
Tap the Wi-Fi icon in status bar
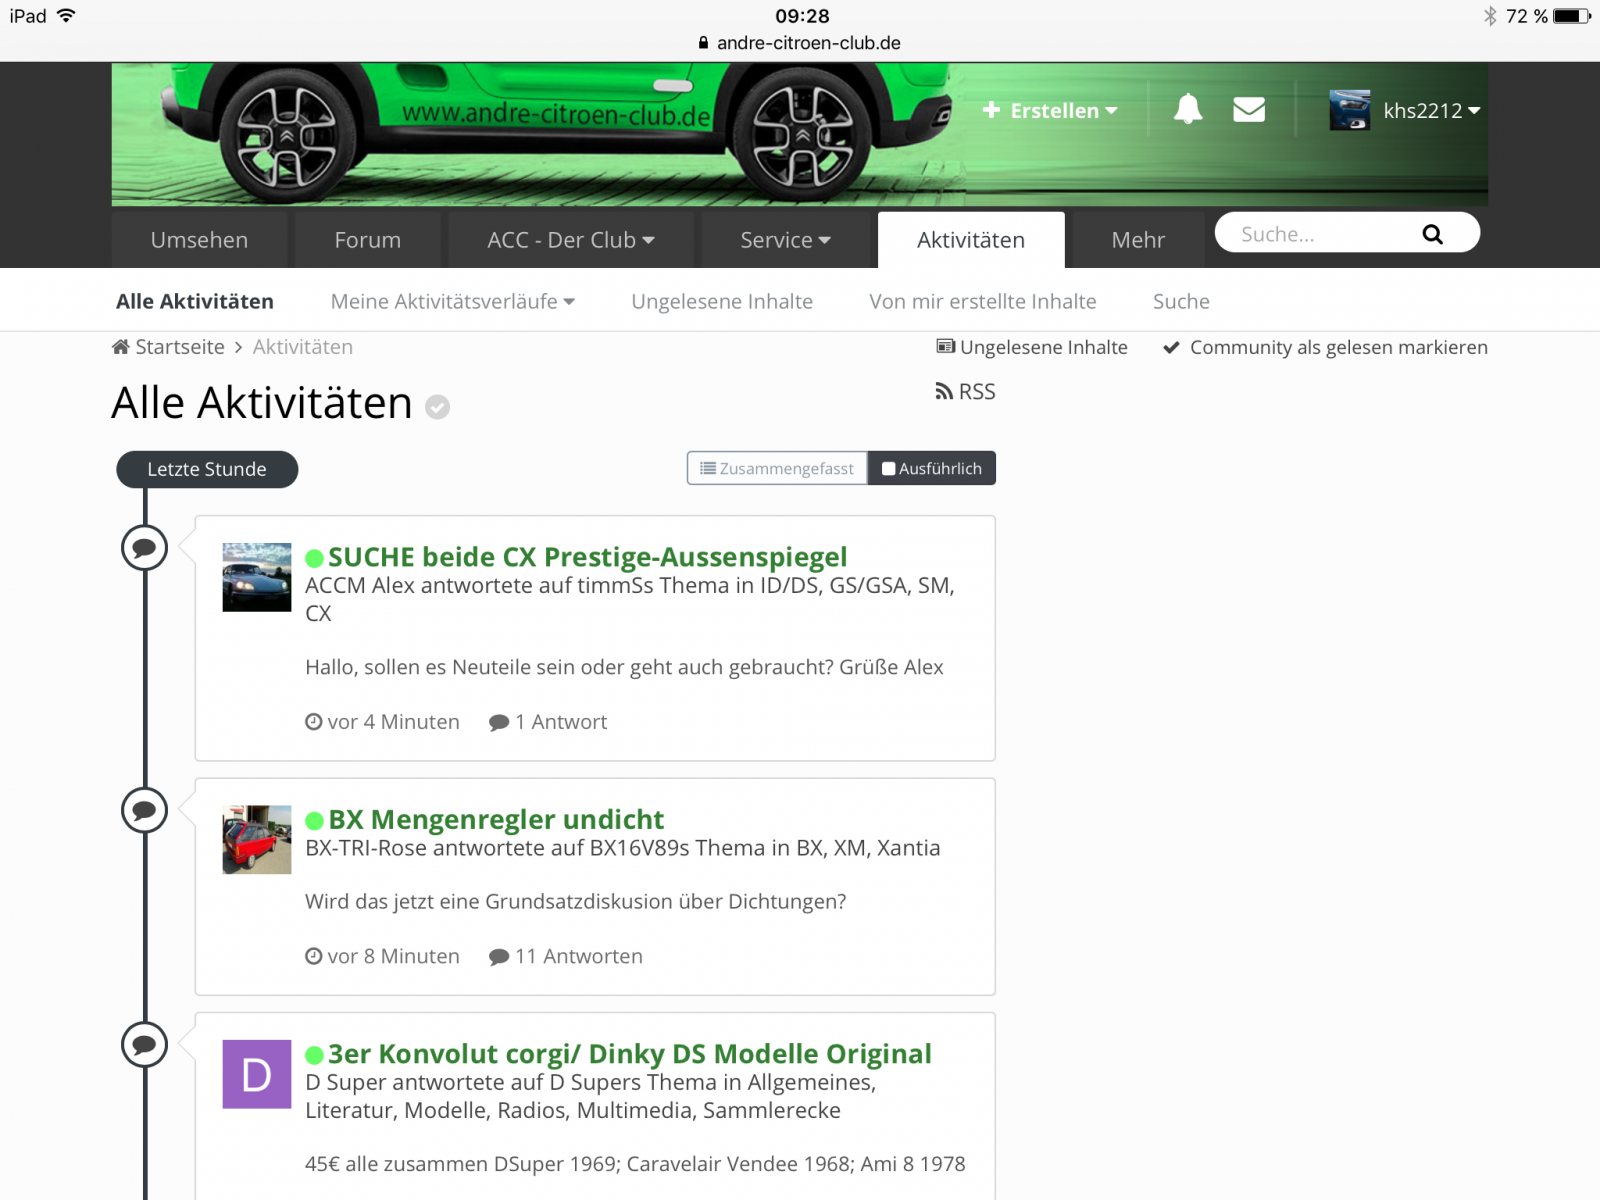[66, 16]
